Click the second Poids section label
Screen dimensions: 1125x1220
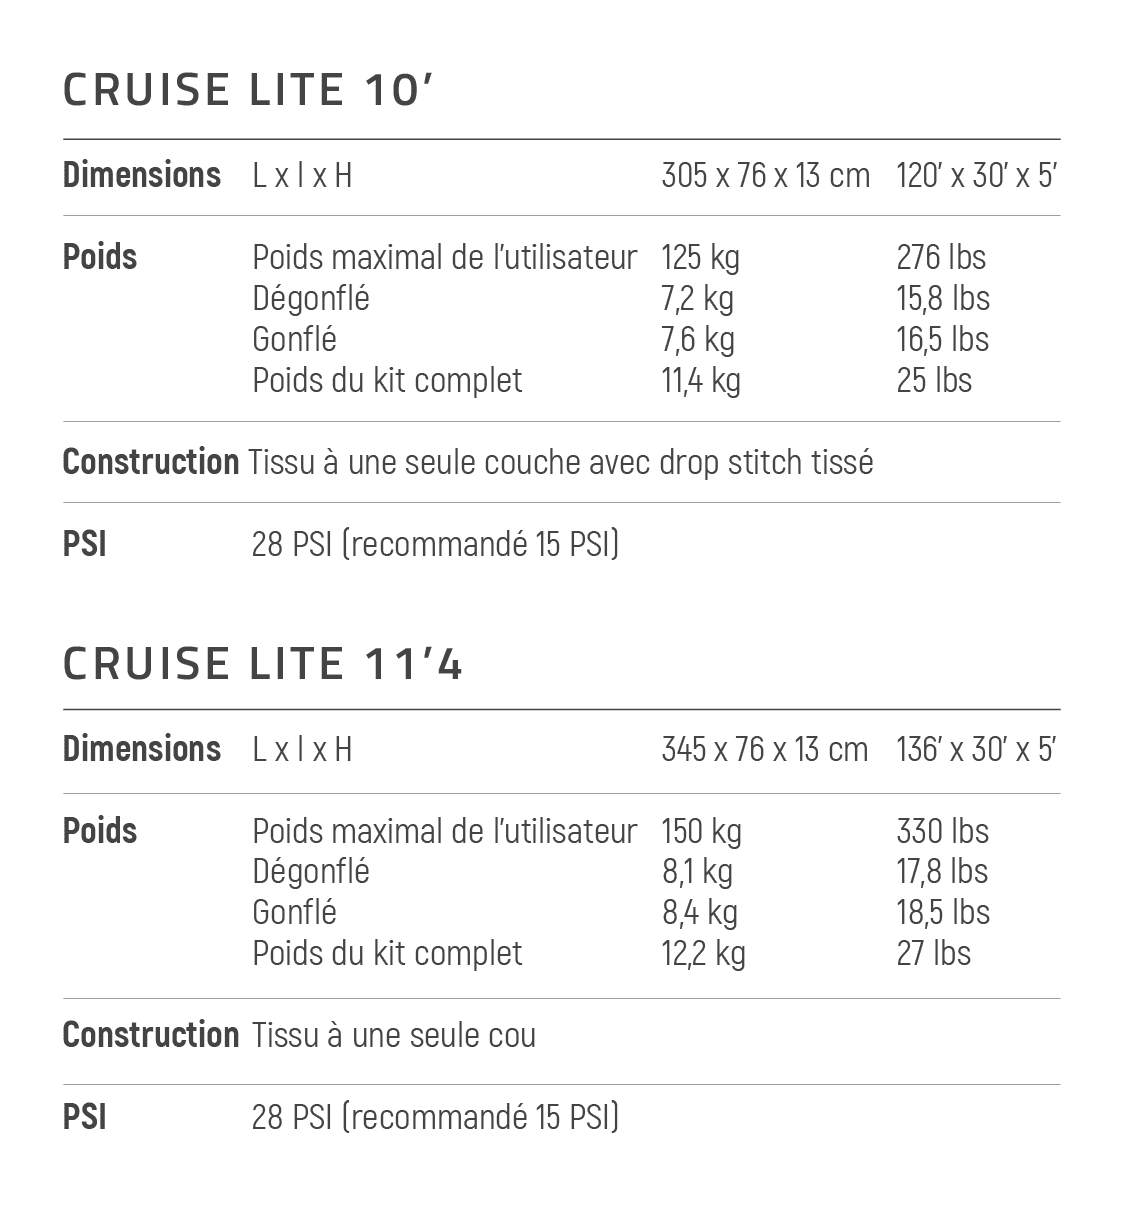[x=100, y=831]
